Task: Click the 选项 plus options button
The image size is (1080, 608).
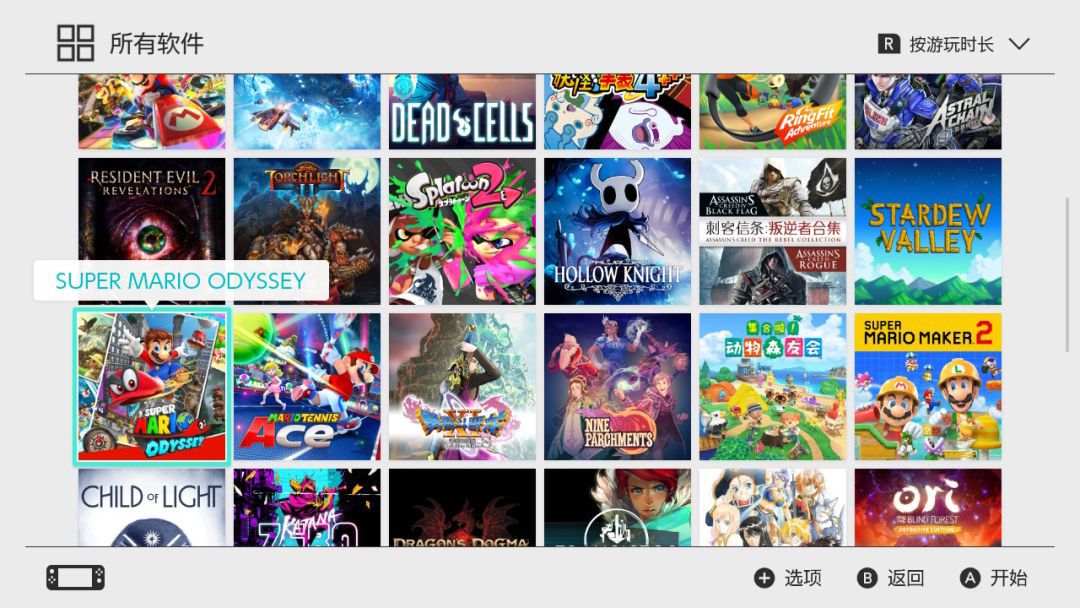Action: (x=788, y=578)
